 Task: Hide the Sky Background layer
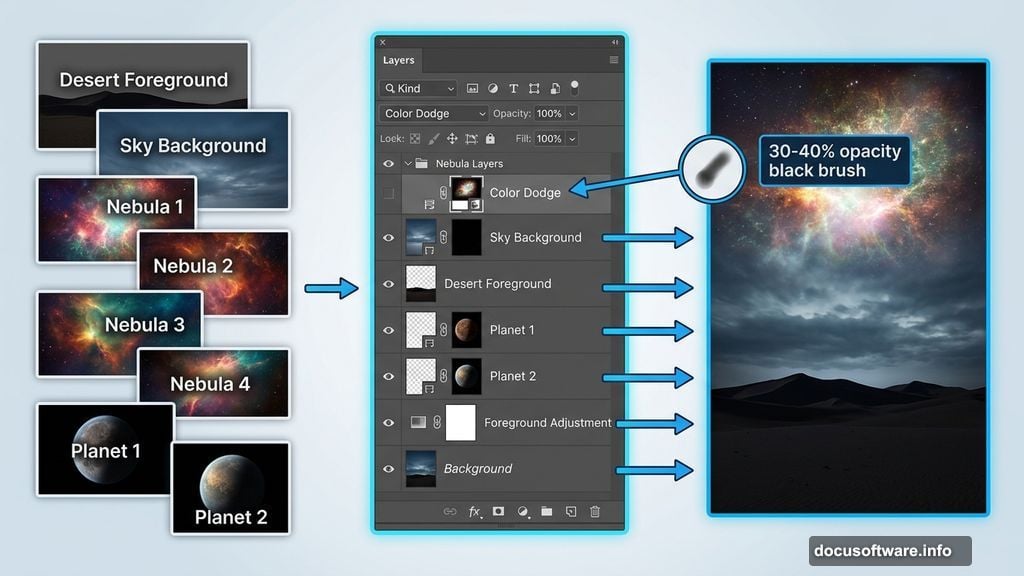pyautogui.click(x=388, y=237)
